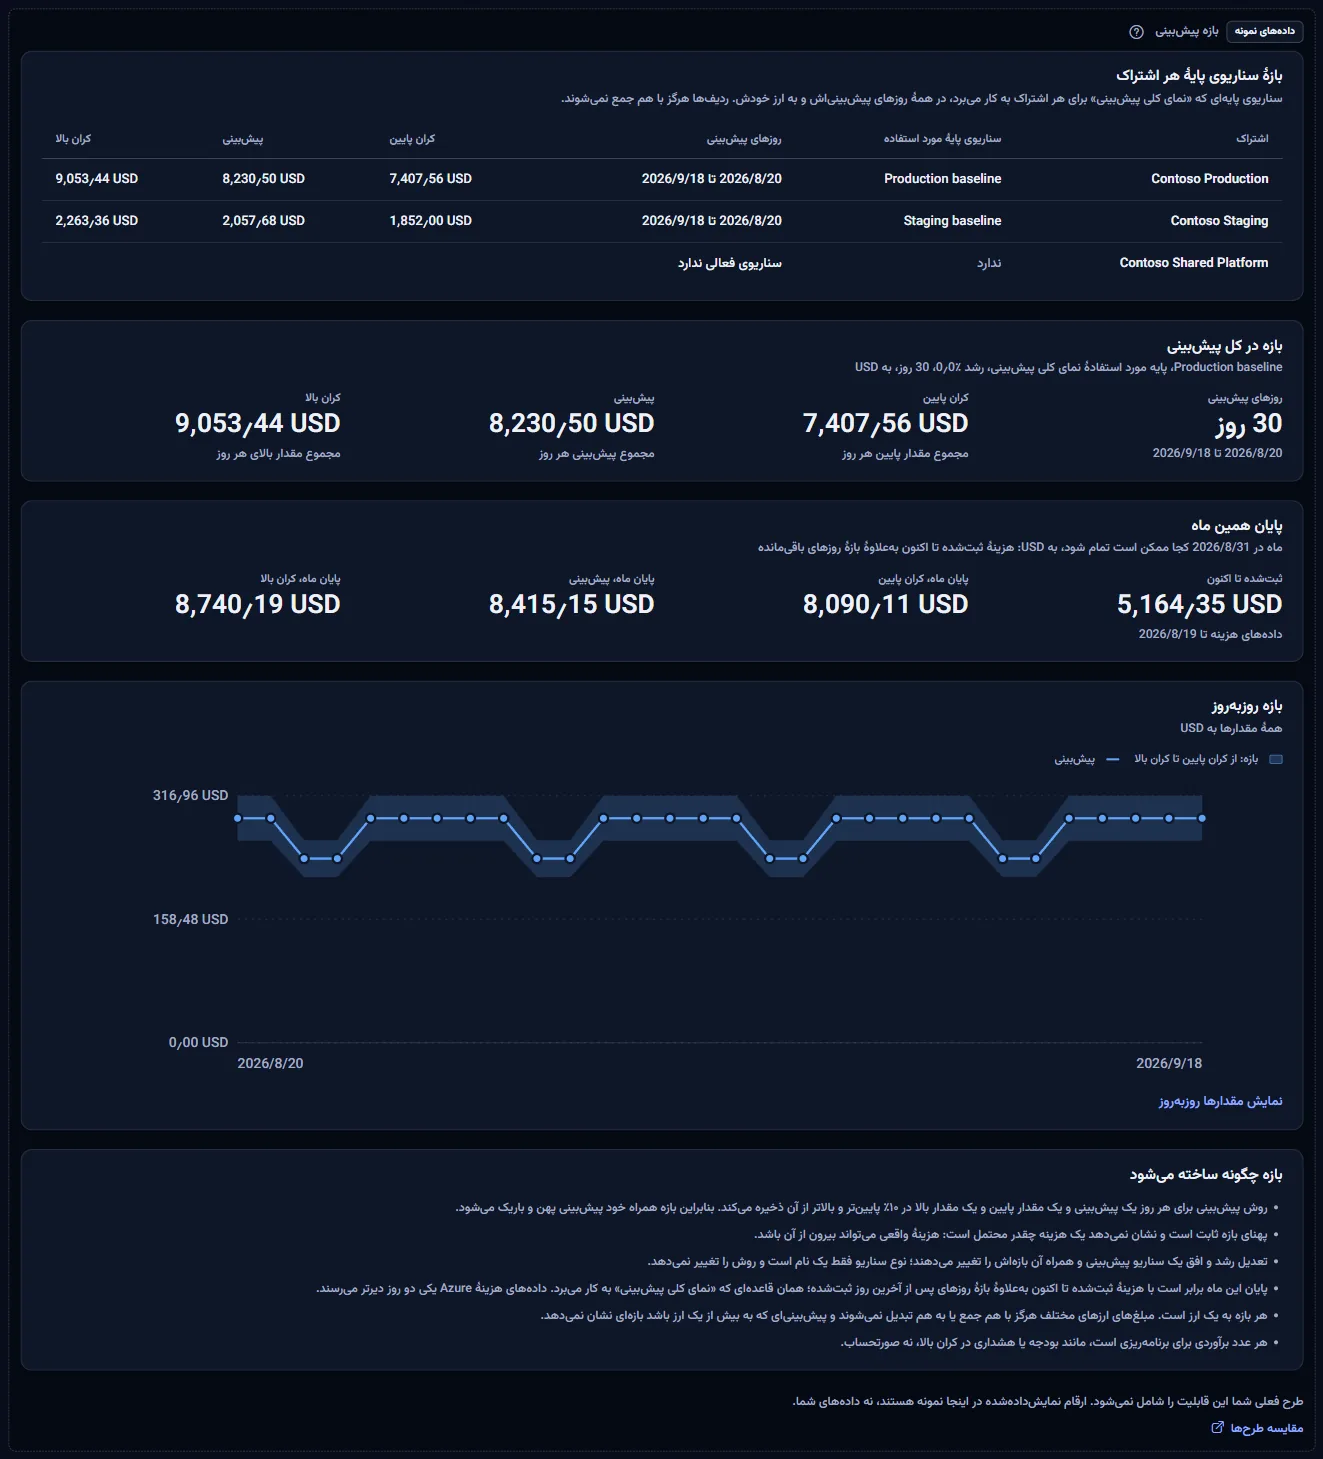Click the اشتراک column header
Image resolution: width=1323 pixels, height=1459 pixels.
(1252, 139)
